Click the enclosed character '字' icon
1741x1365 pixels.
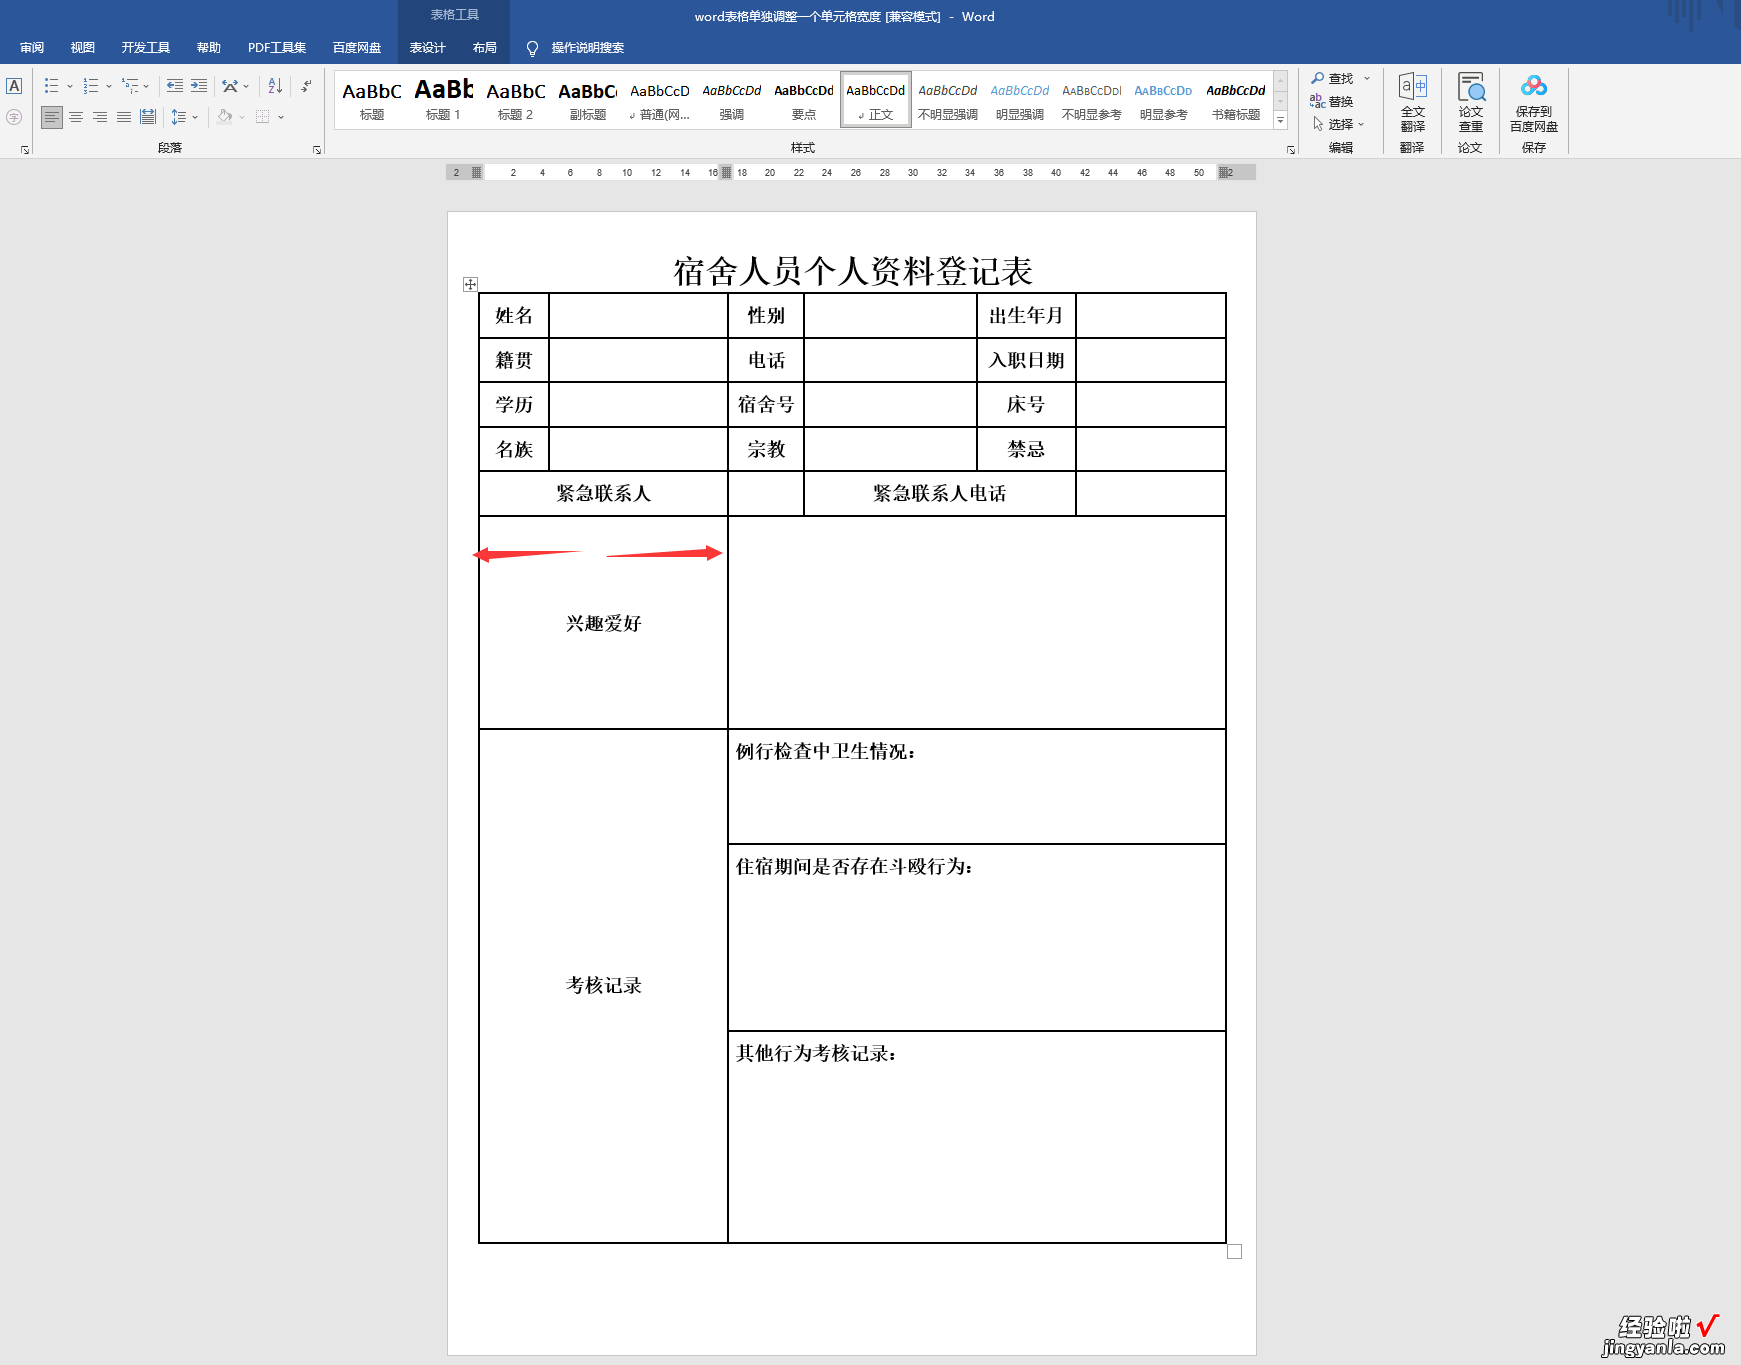point(14,117)
